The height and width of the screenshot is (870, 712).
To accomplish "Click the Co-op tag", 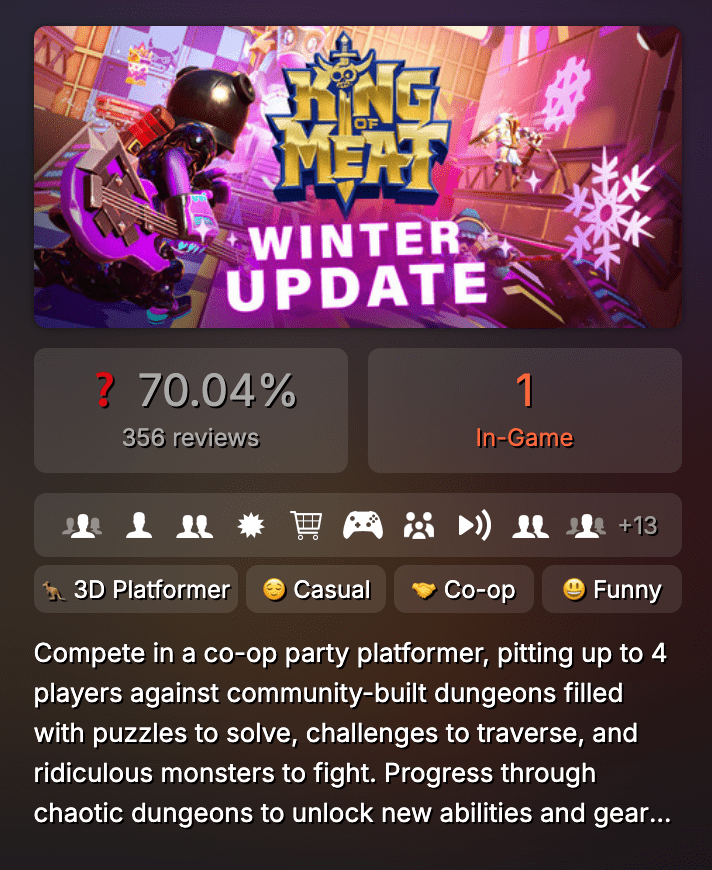I will coord(464,589).
